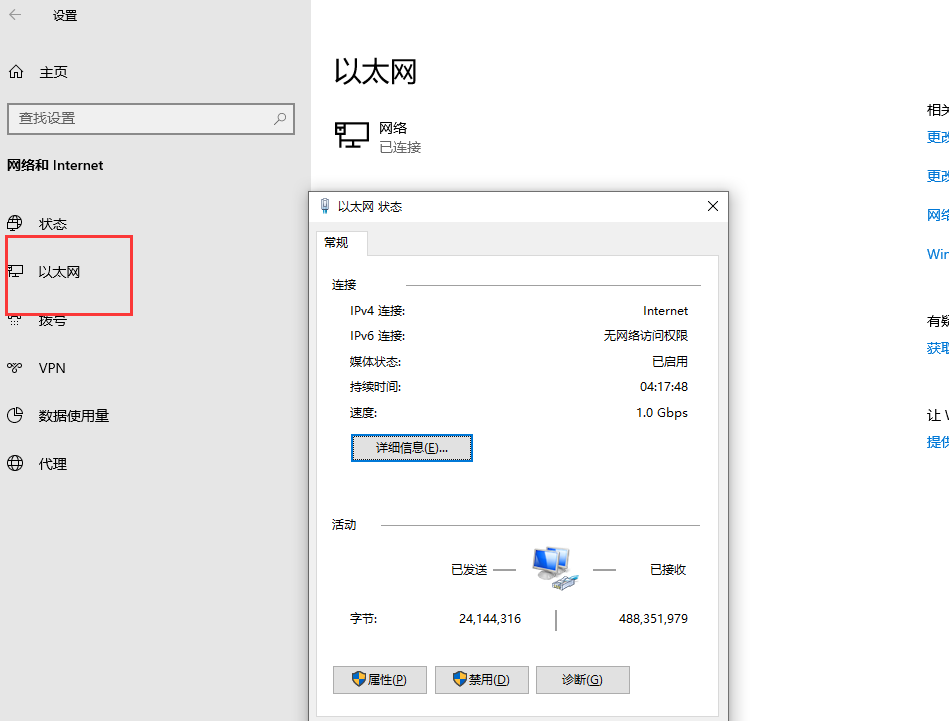This screenshot has width=949, height=721.
Task: Click the 属性 button
Action: pos(379,680)
